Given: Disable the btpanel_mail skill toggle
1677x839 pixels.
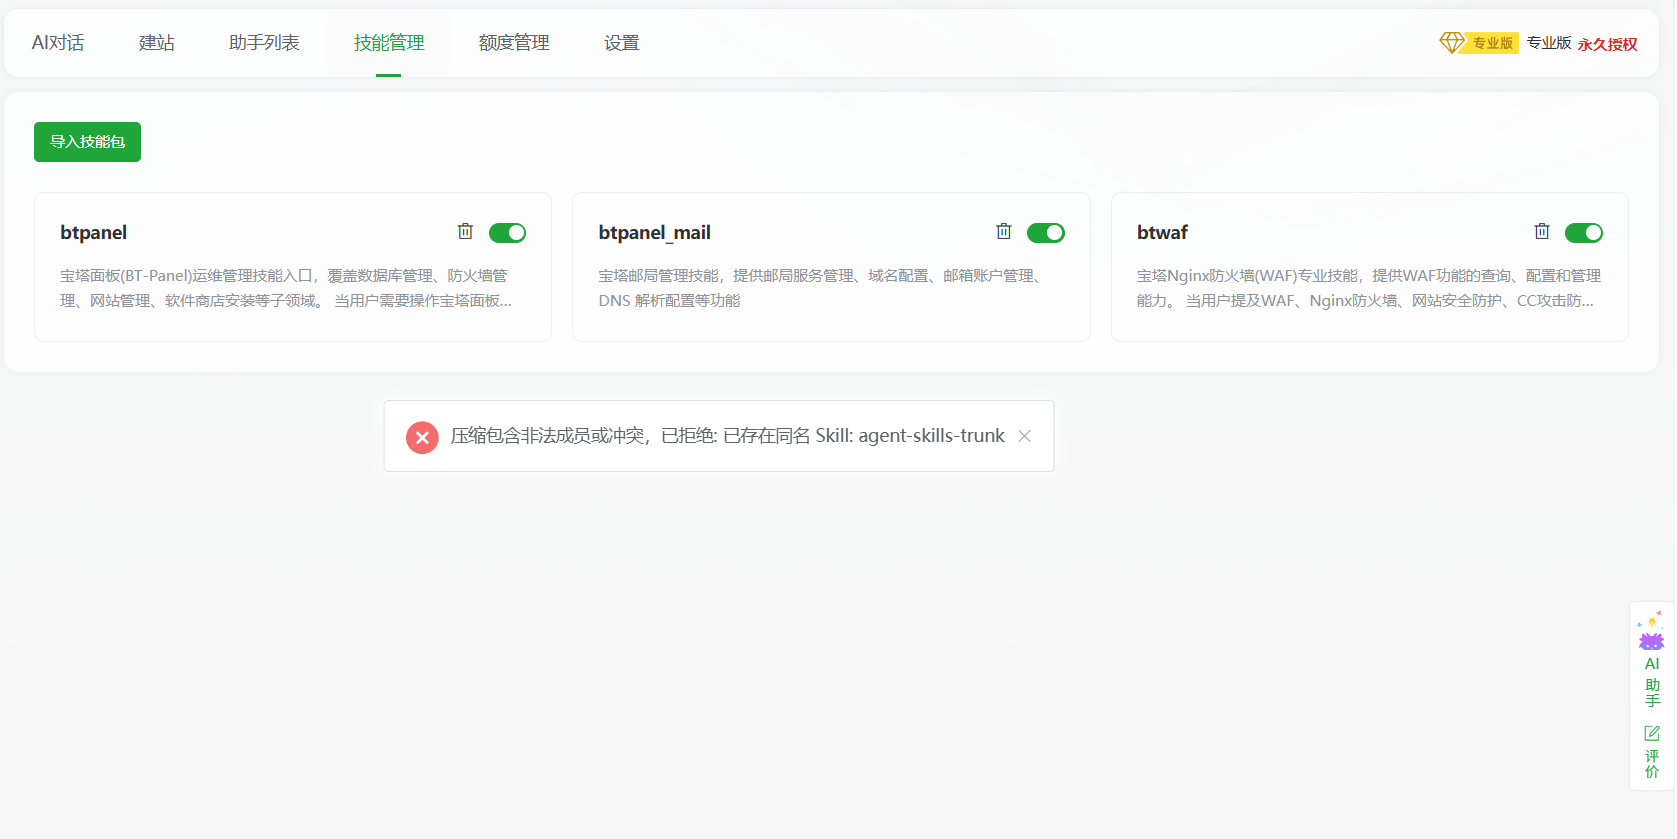Looking at the screenshot, I should 1046,233.
